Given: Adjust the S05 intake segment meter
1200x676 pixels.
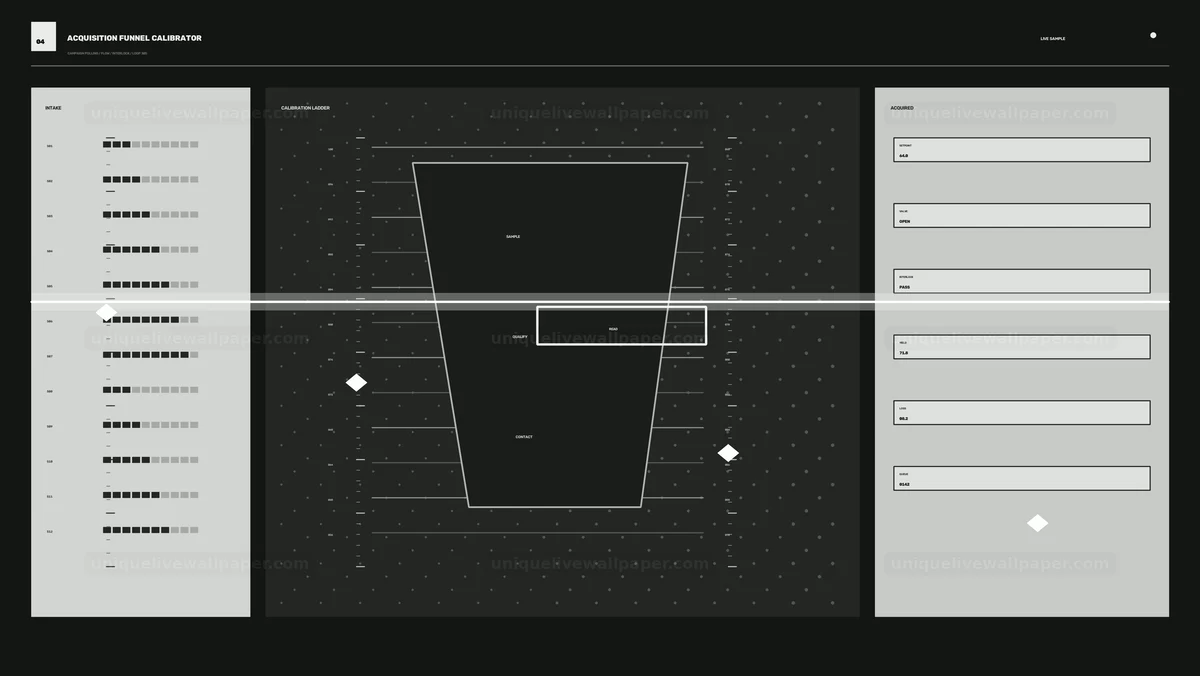Looking at the screenshot, I should (x=150, y=285).
